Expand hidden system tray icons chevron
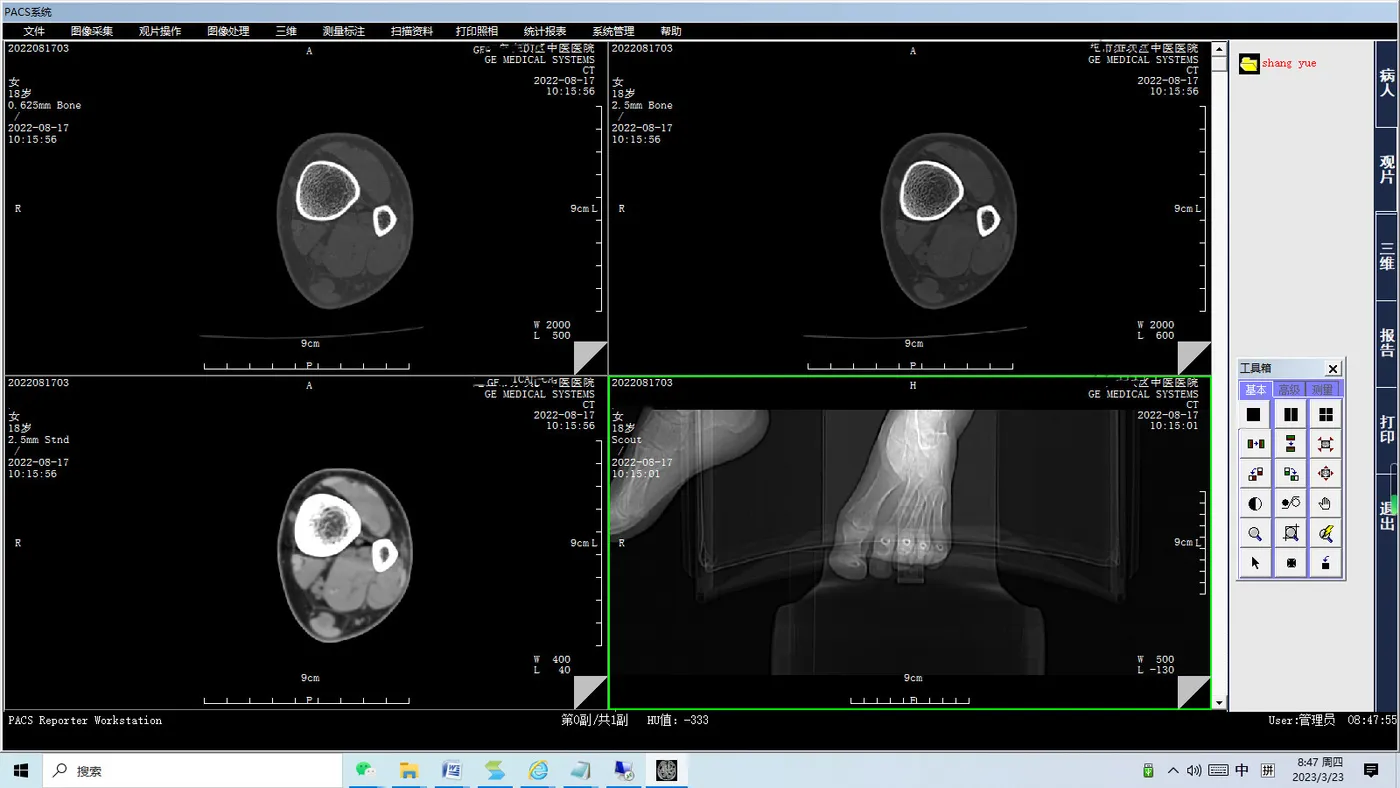The height and width of the screenshot is (788, 1400). [1173, 771]
